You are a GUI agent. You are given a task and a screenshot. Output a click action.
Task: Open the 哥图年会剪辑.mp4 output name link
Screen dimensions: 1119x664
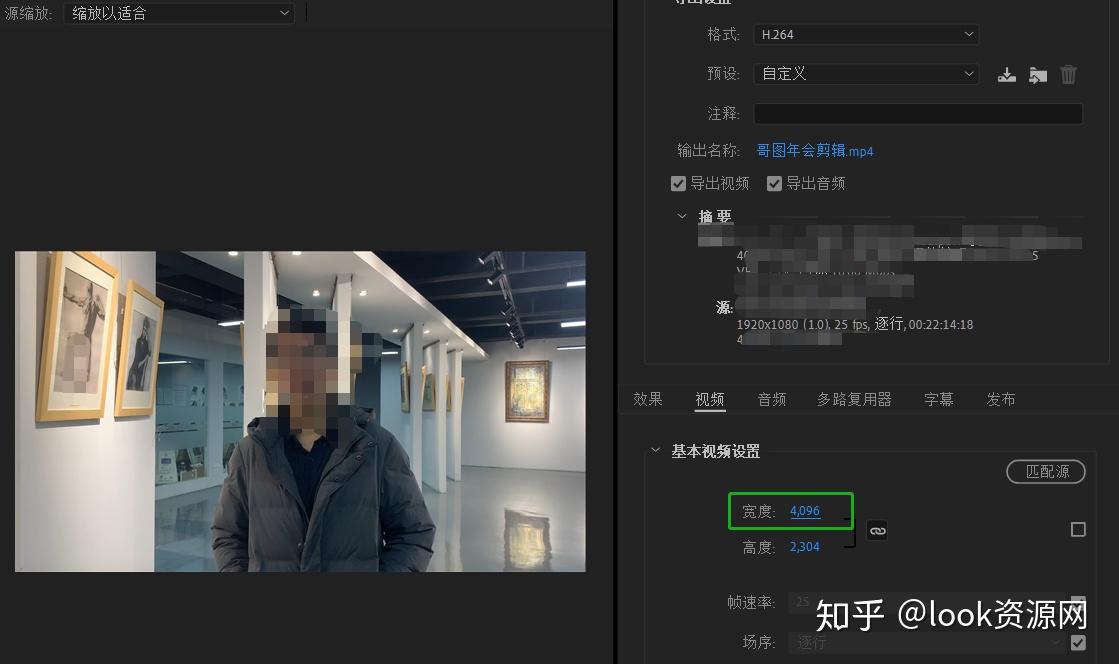[x=814, y=150]
